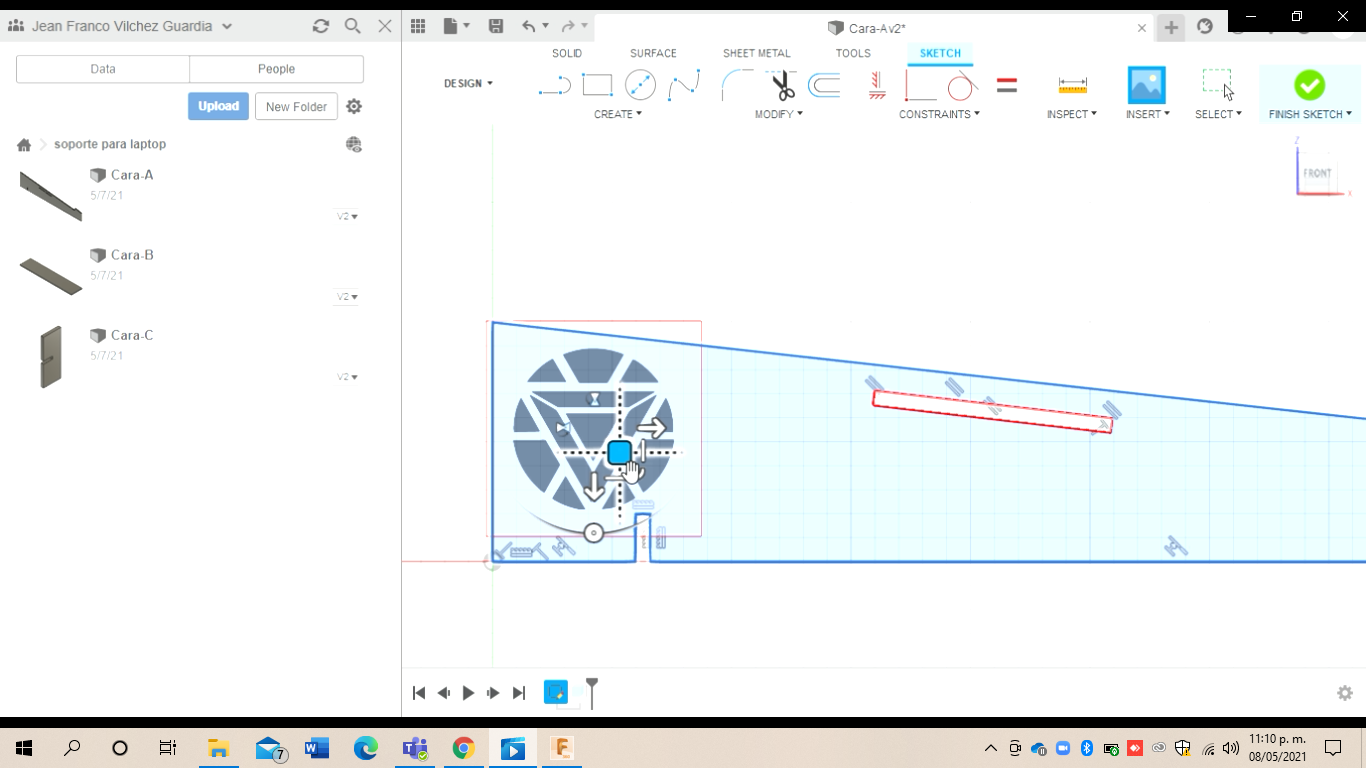Select the SKETCH tab

(940, 53)
